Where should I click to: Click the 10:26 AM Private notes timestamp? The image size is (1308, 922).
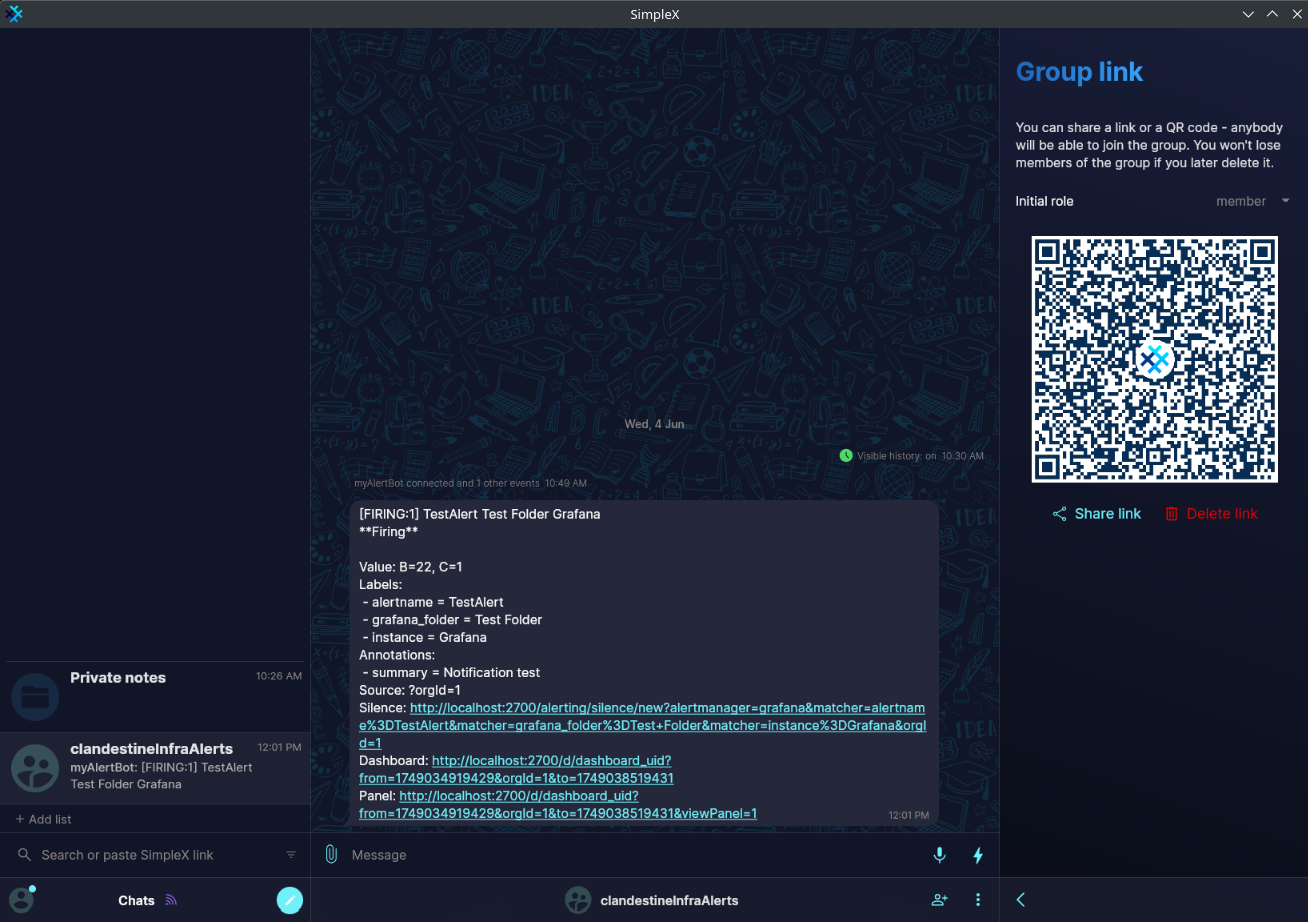pyautogui.click(x=278, y=676)
